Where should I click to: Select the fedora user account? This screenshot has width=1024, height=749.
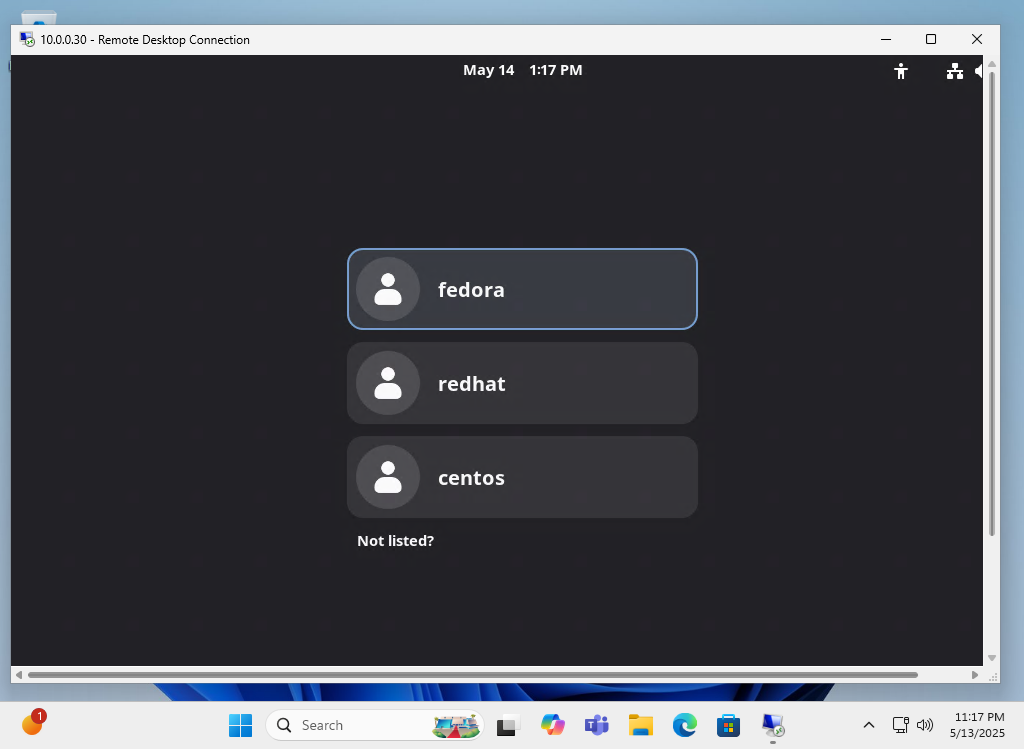522,289
